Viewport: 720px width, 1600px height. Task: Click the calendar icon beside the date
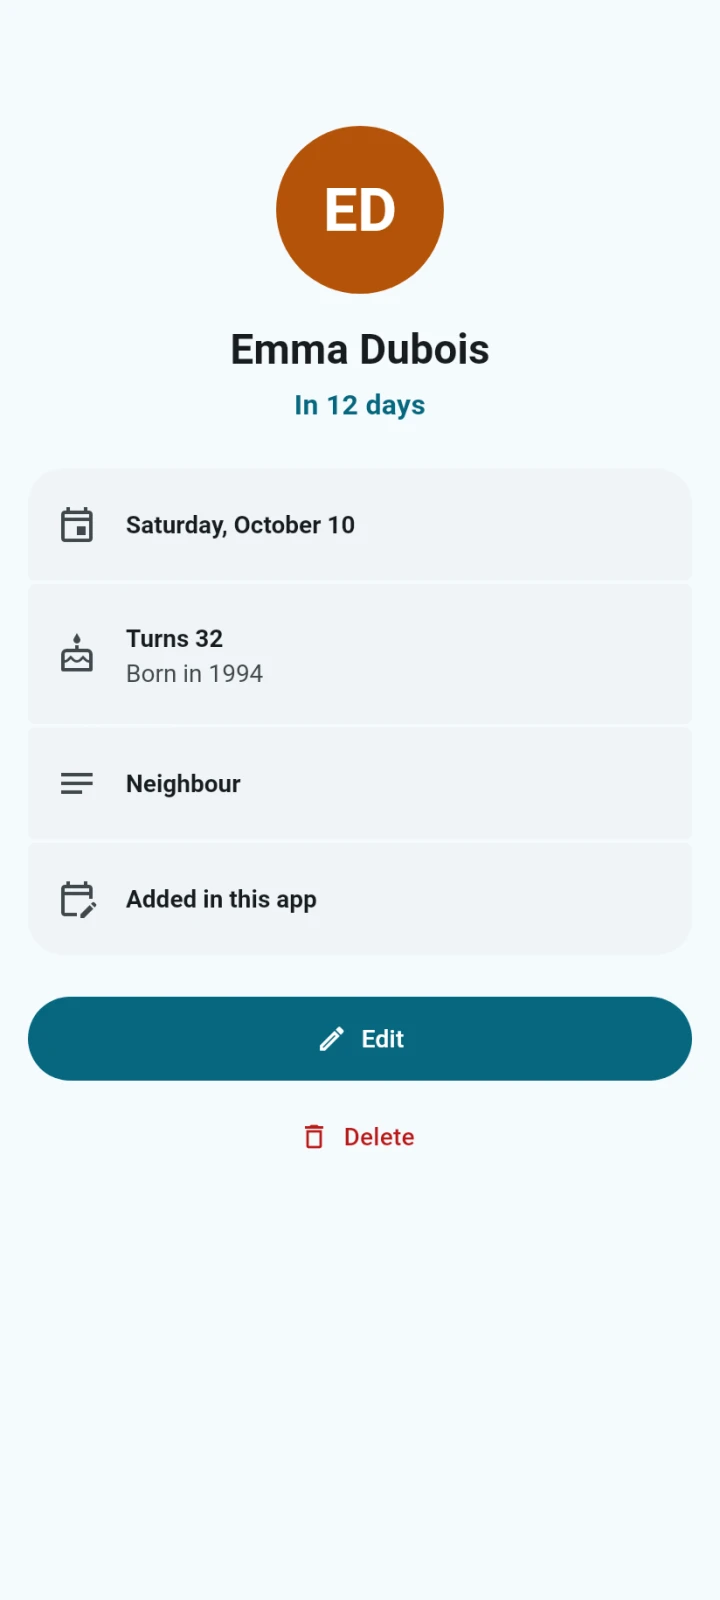(x=77, y=525)
